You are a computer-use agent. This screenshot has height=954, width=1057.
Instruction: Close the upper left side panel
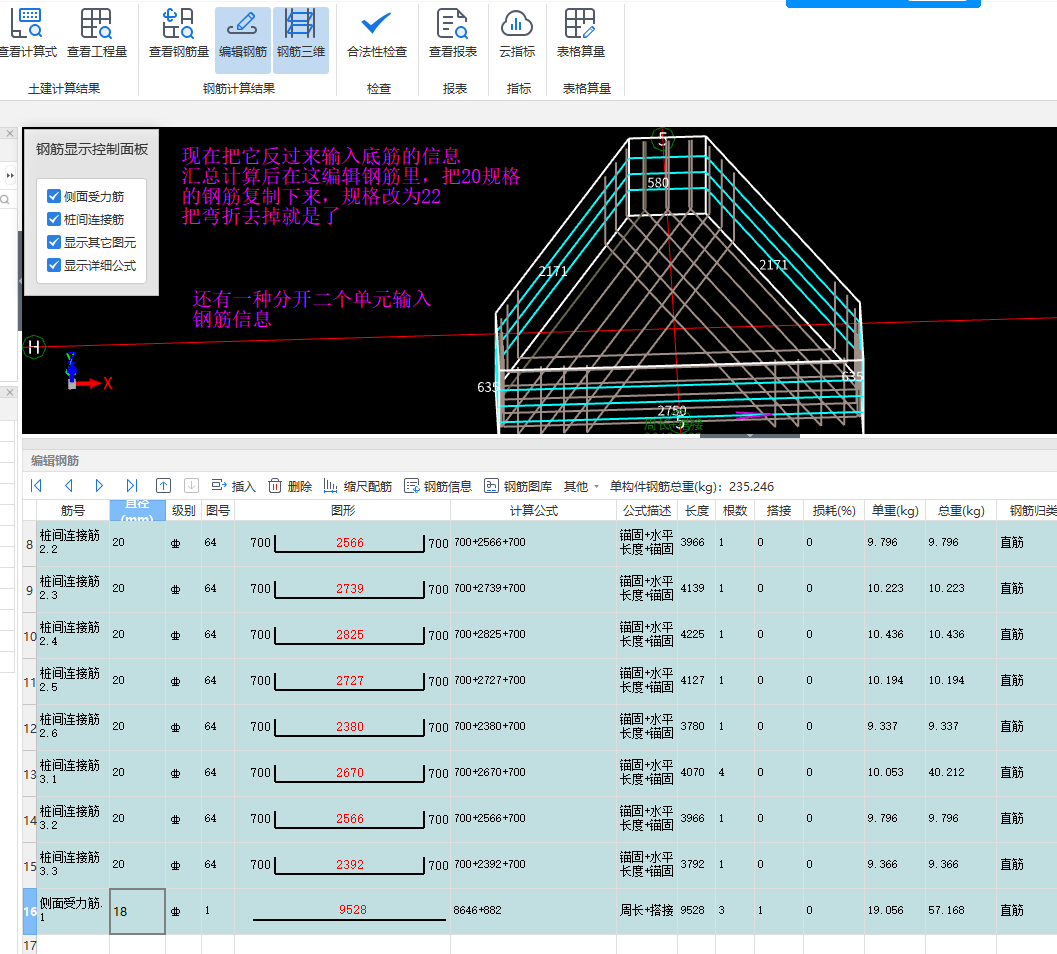[x=10, y=133]
